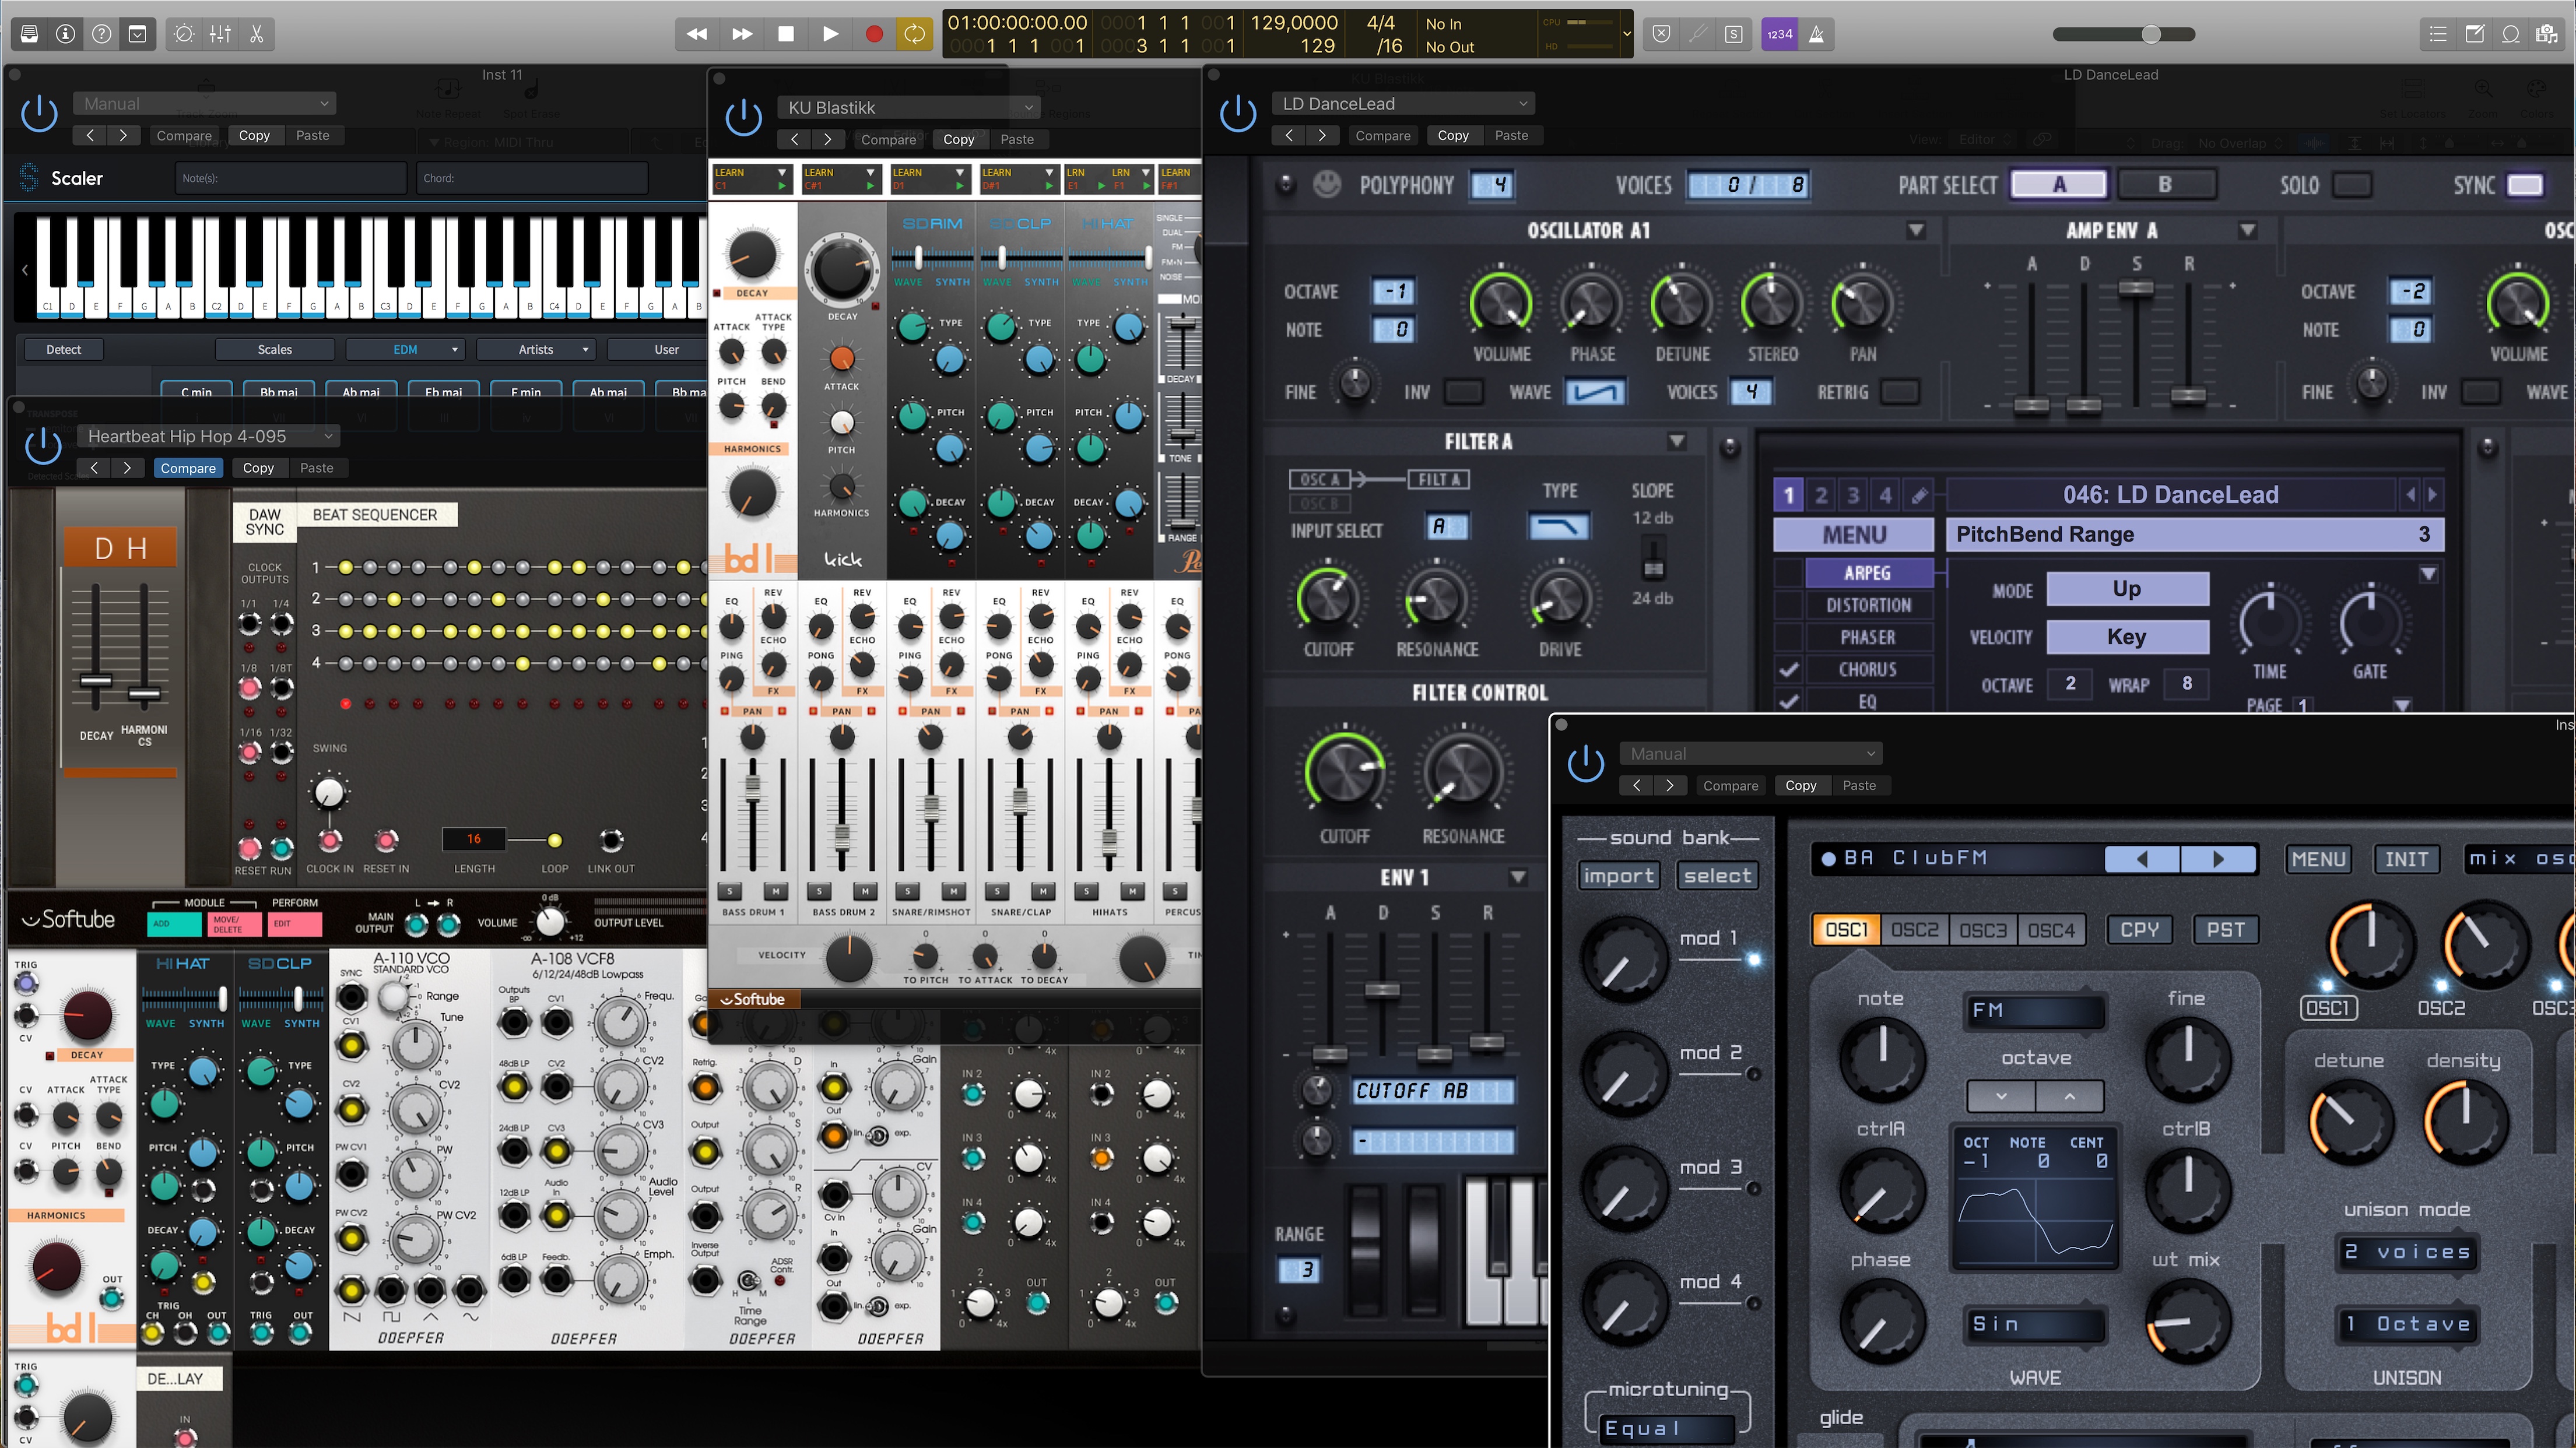Screen dimensions: 2576x1448
Task: Expand the Filter A section arrow
Action: (1677, 441)
